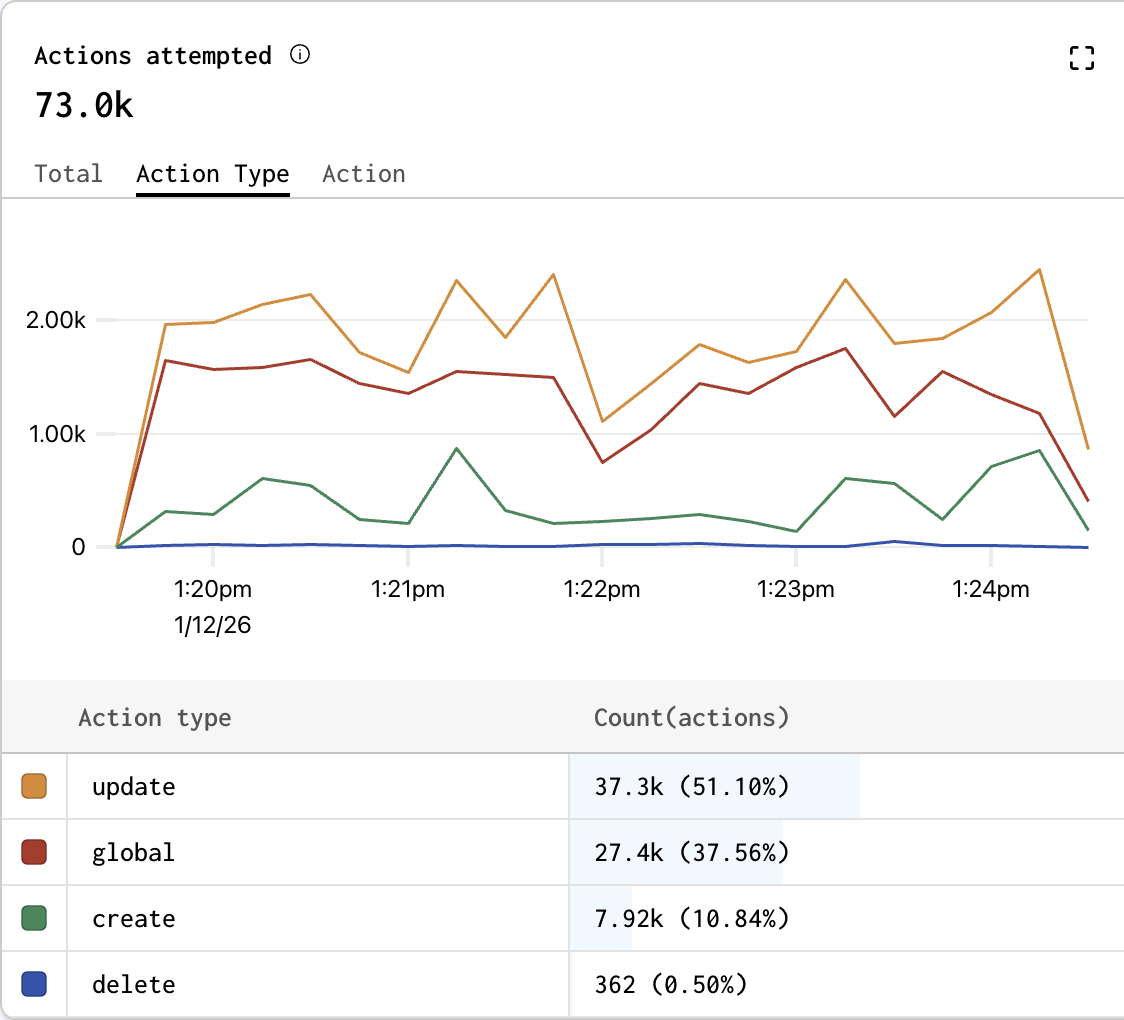1124x1020 pixels.
Task: Expand the chart to fullscreen
Action: pos(1081,58)
